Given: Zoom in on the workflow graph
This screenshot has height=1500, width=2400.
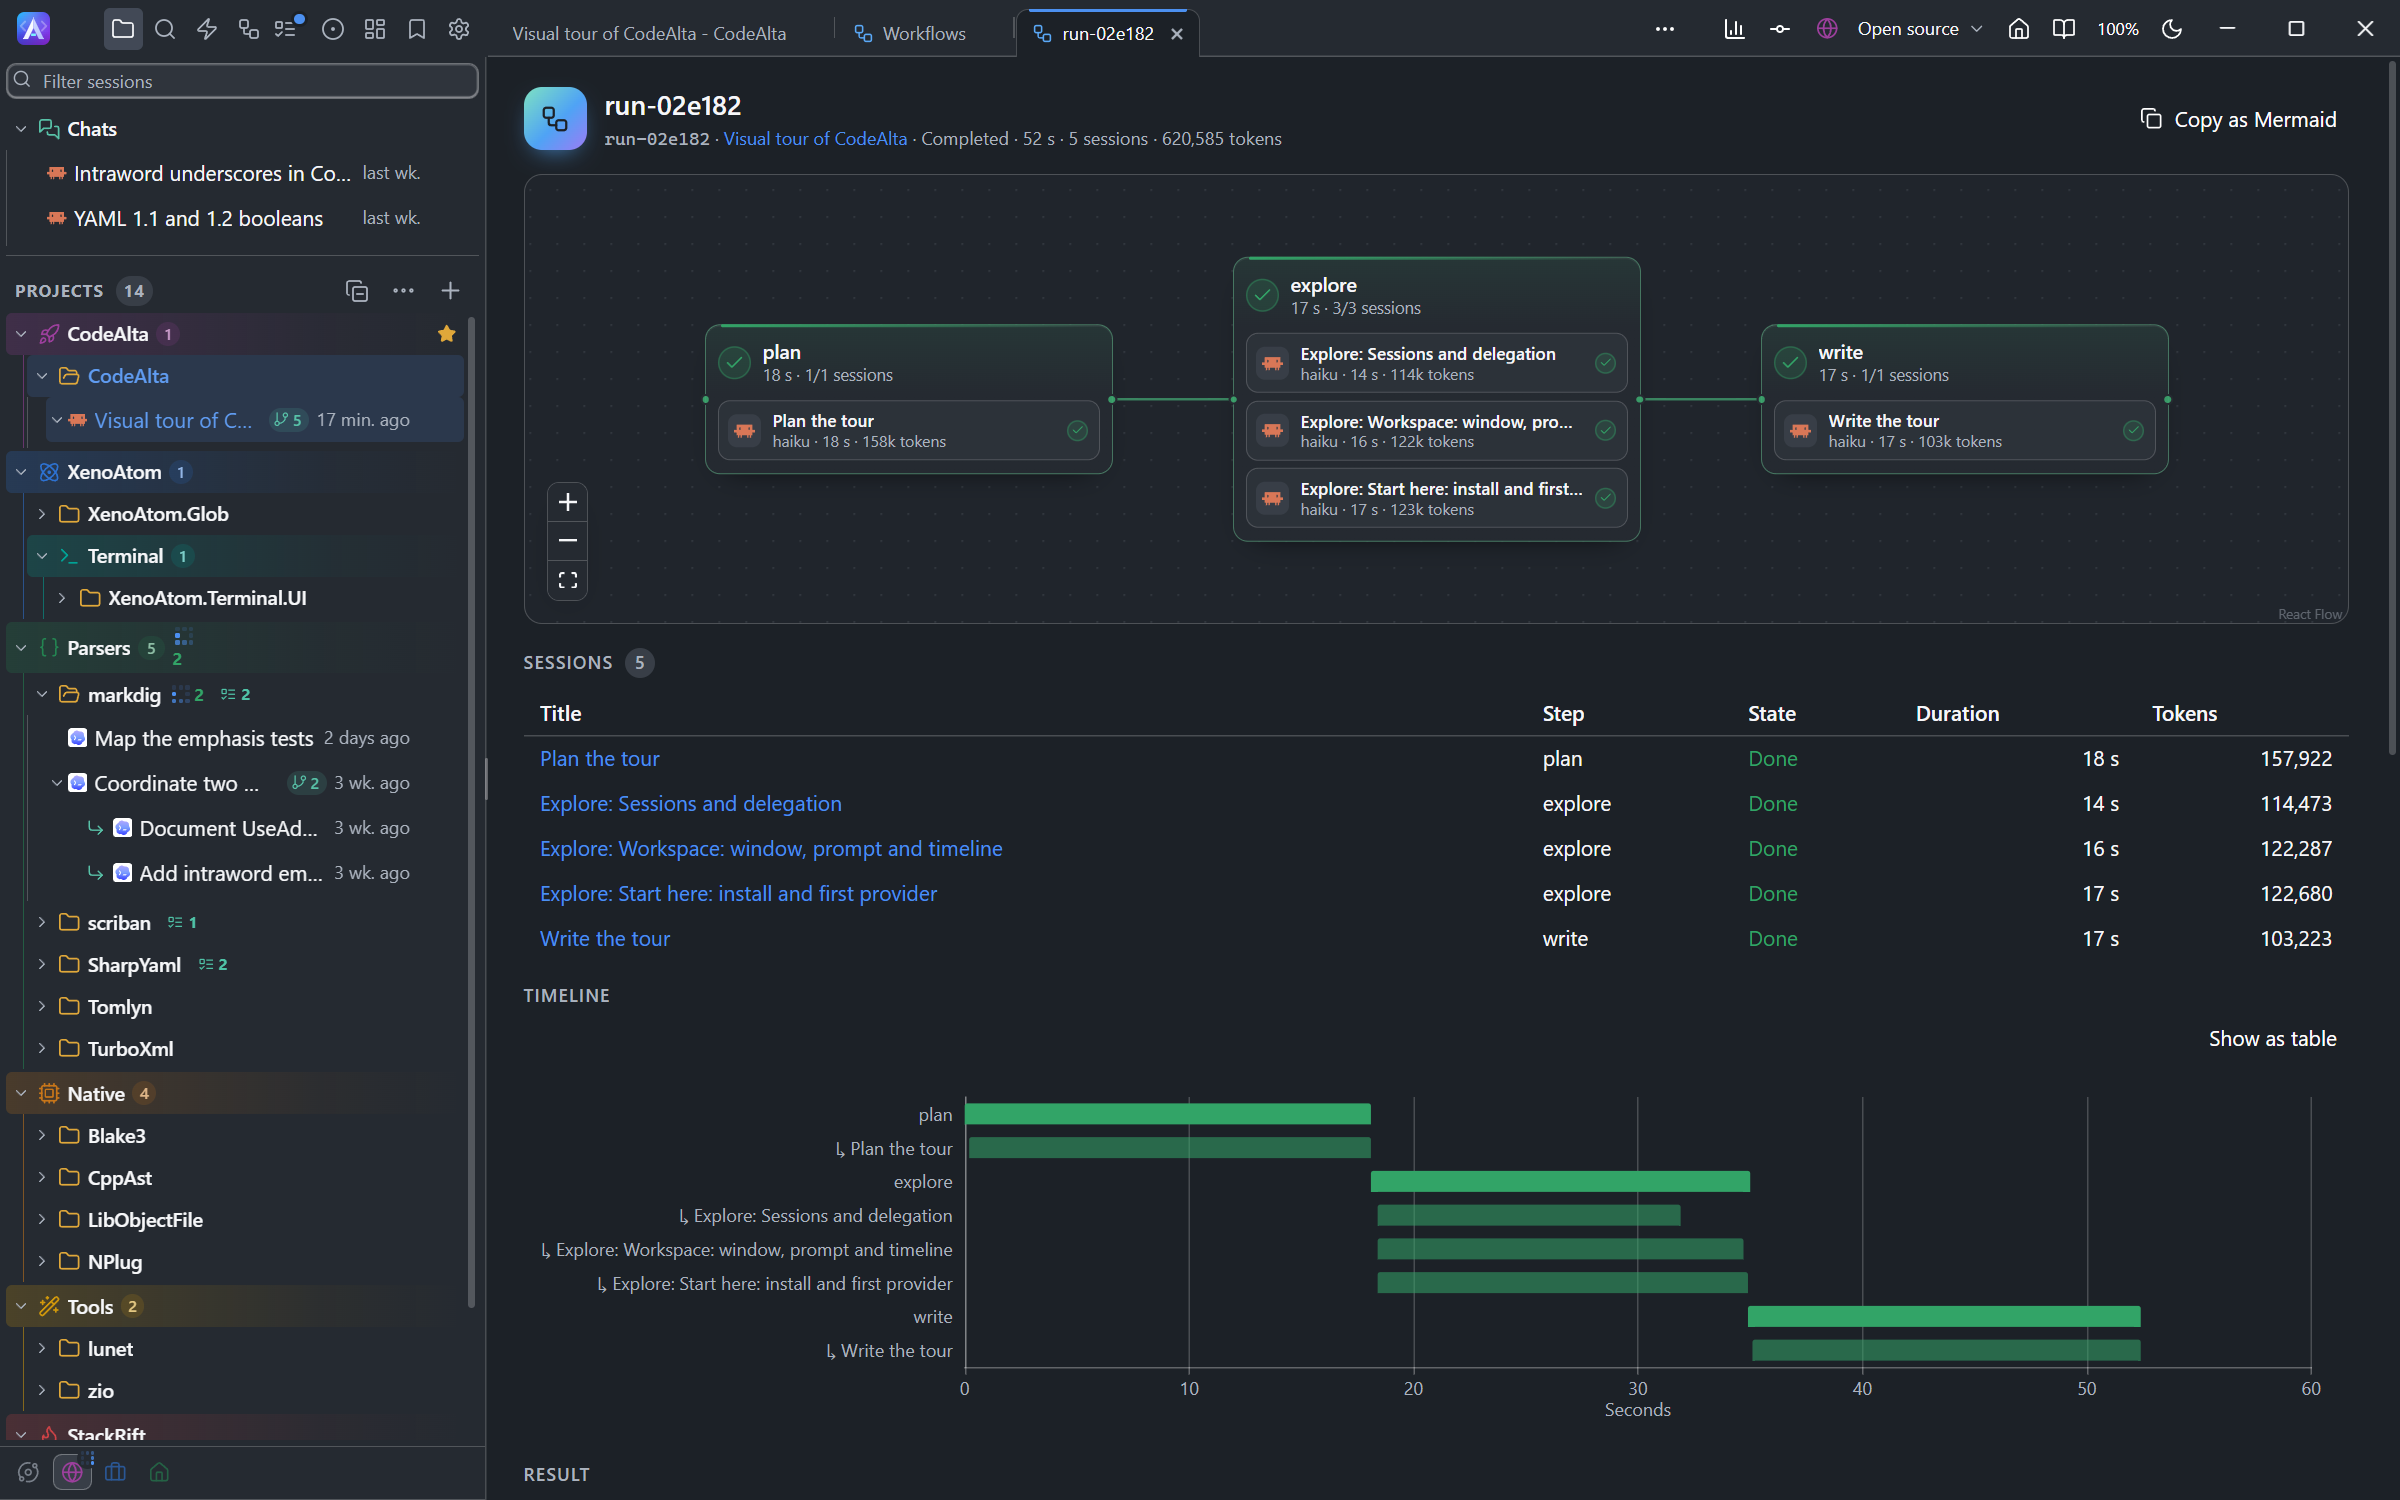Looking at the screenshot, I should pyautogui.click(x=567, y=502).
